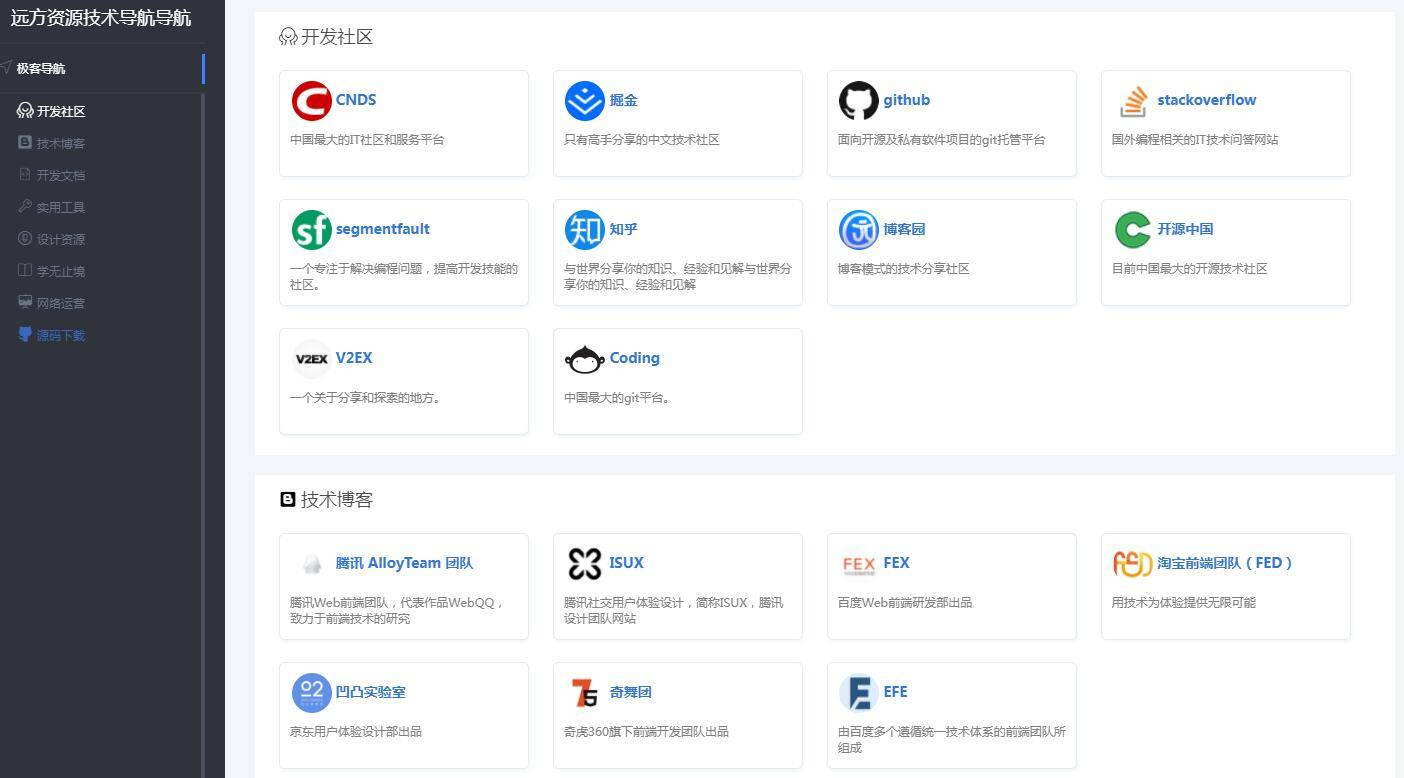Click the github octocat logo icon

(859, 101)
